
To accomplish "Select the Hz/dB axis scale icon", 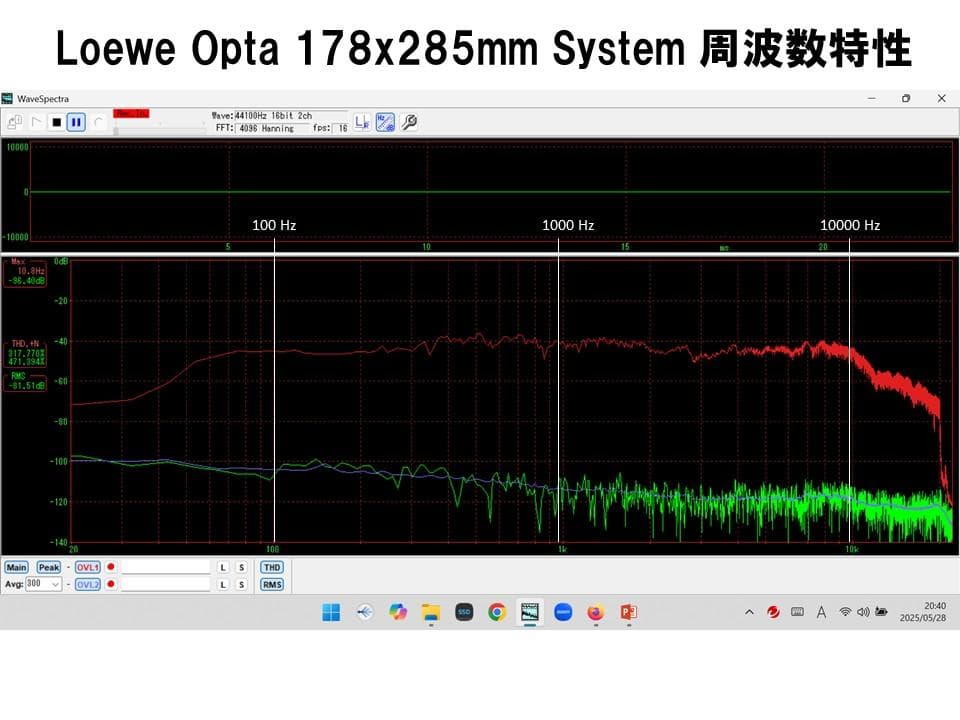I will [385, 122].
